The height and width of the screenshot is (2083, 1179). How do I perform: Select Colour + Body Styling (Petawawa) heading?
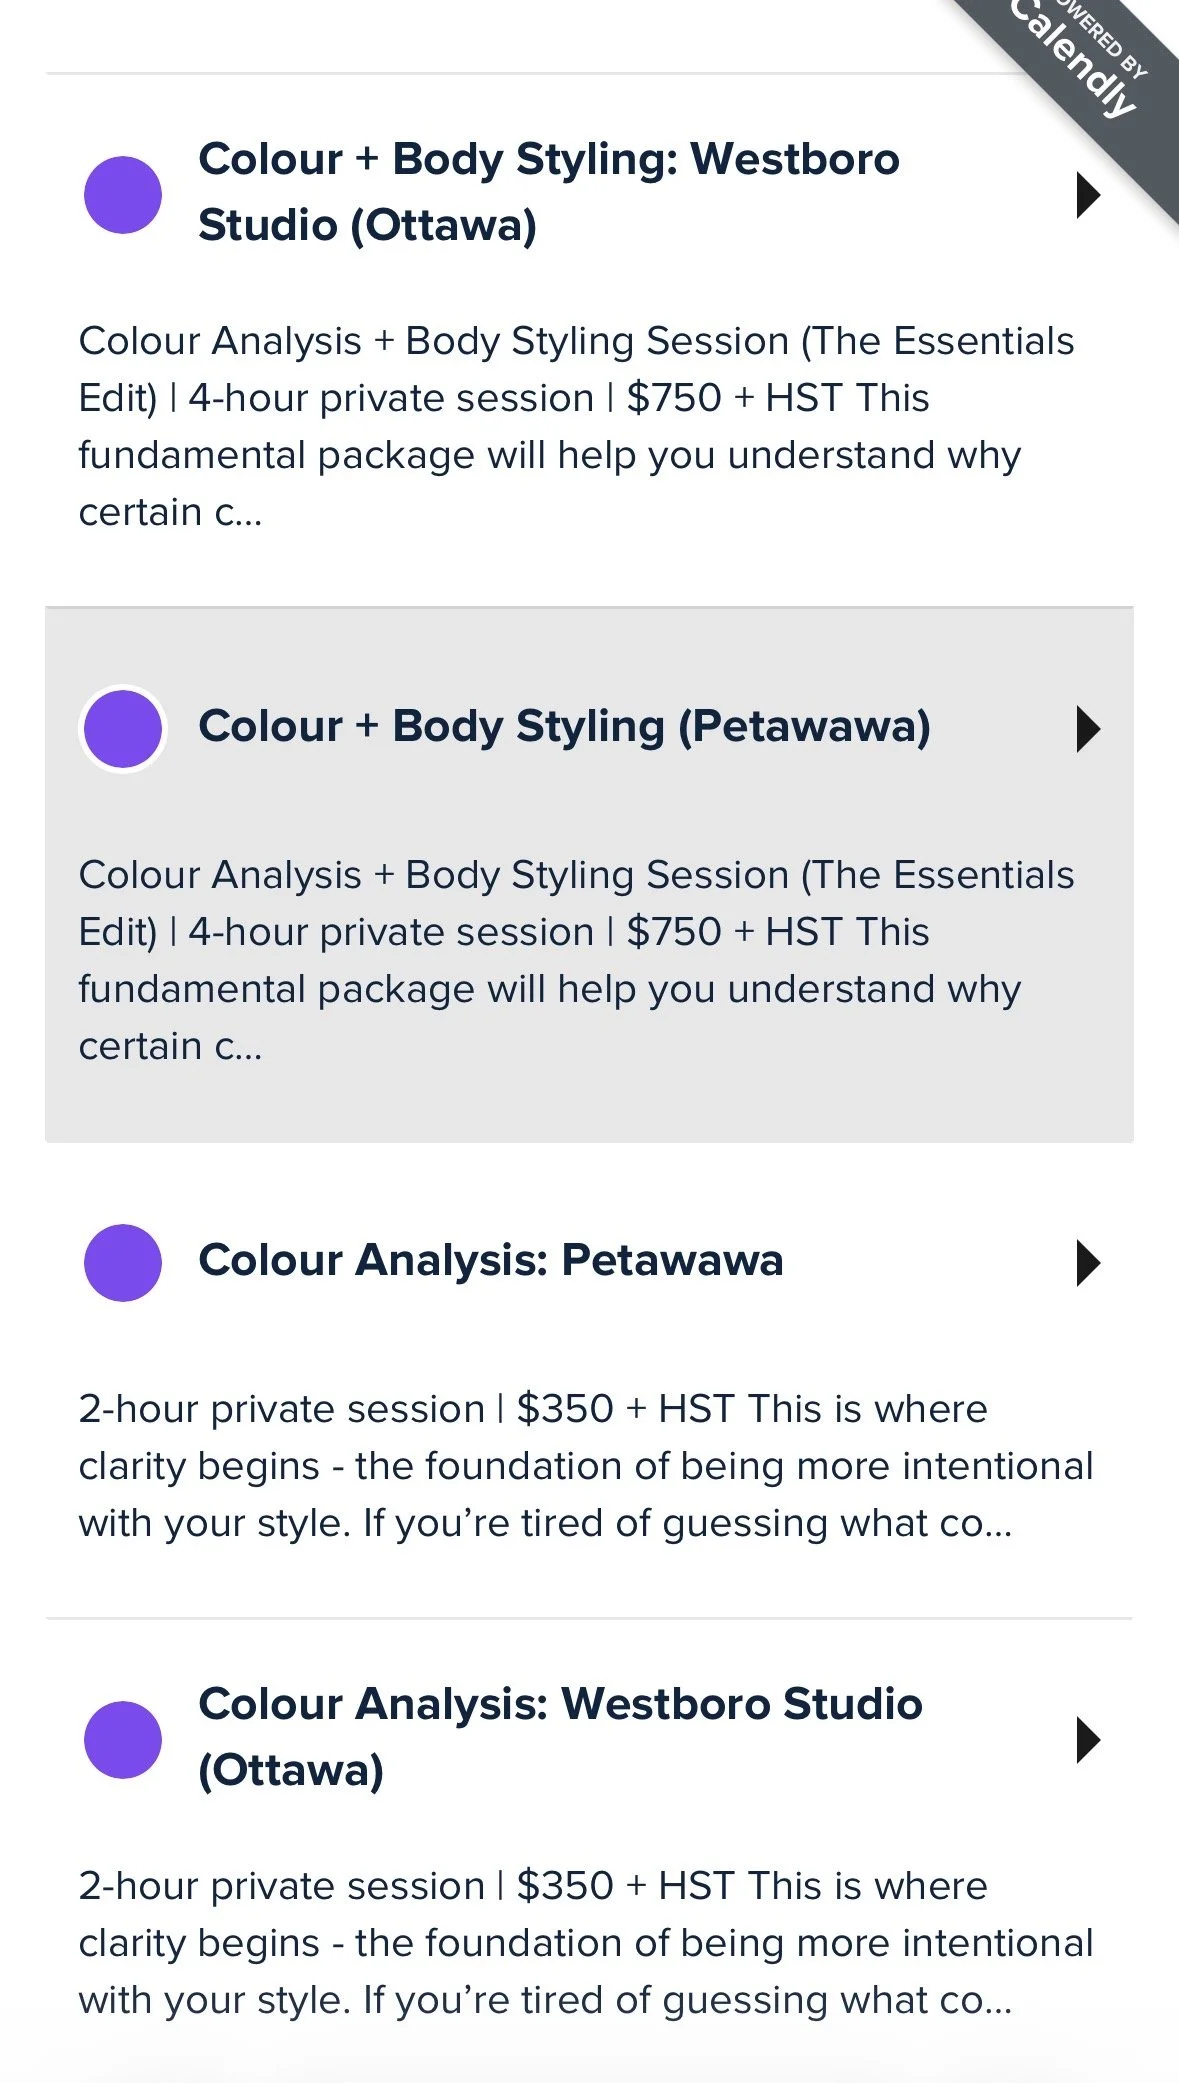564,727
